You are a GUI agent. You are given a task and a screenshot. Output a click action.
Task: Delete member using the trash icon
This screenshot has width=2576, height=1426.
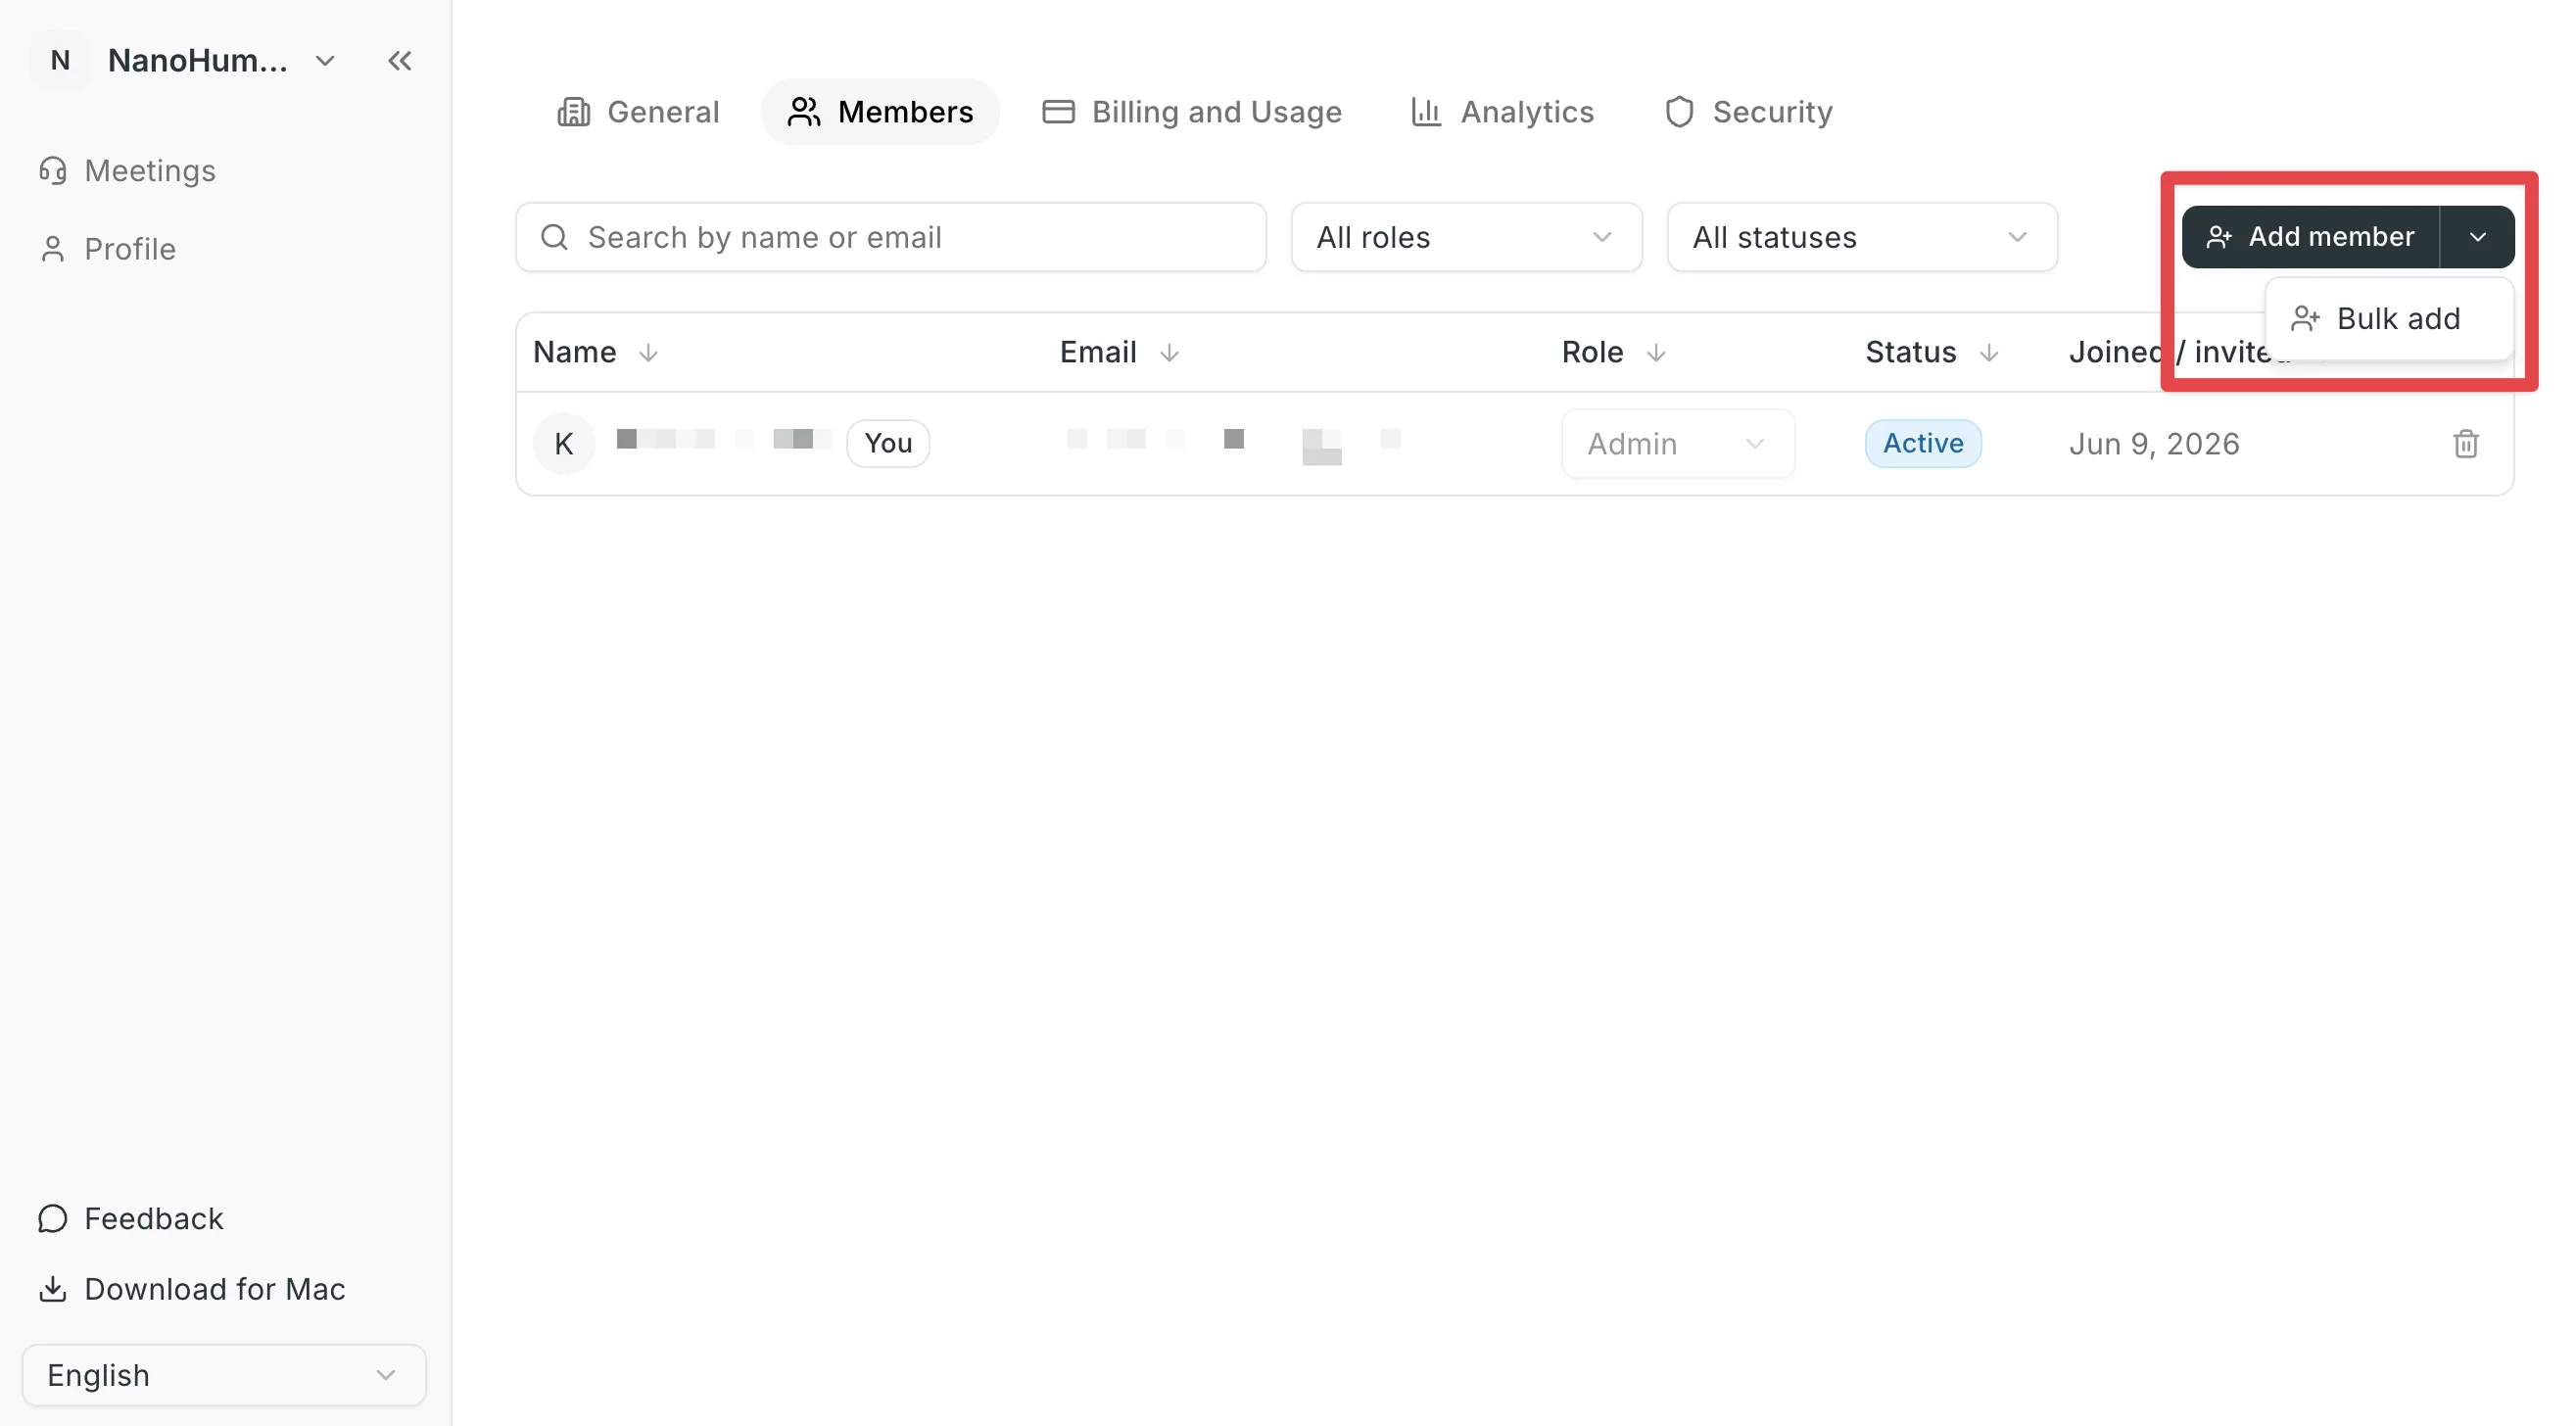point(2466,443)
